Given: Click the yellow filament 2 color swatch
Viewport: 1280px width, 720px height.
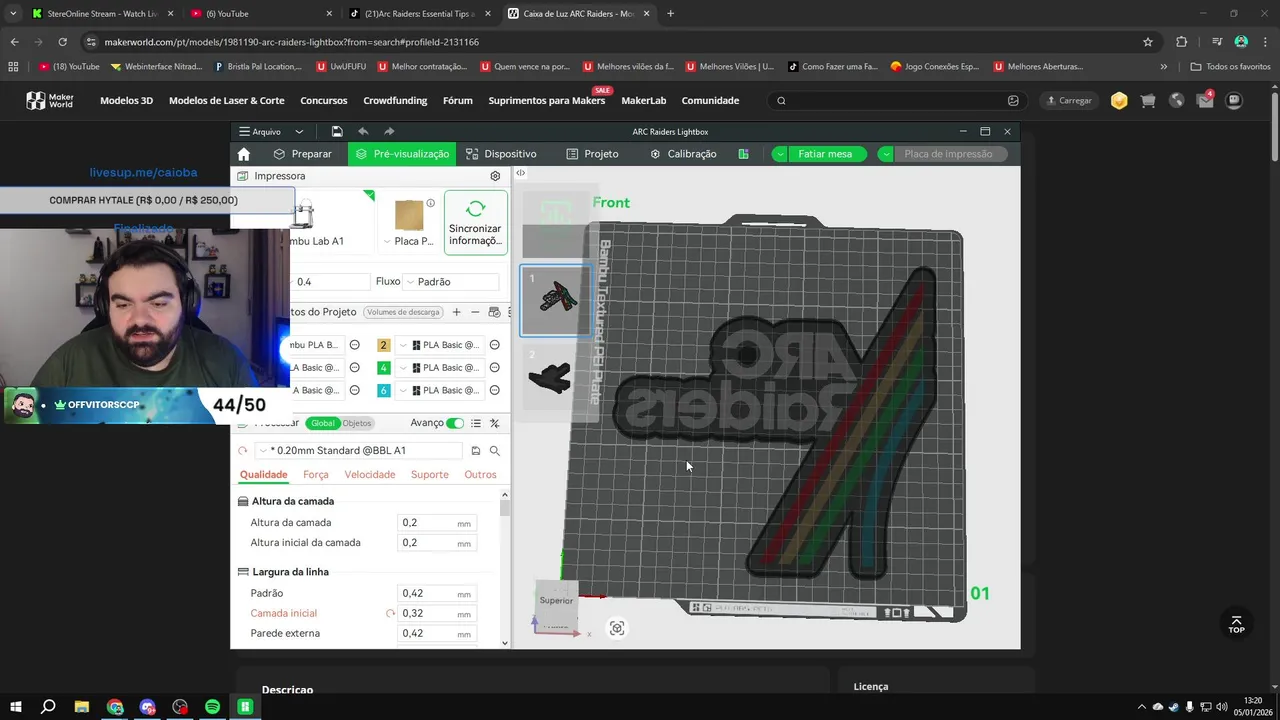Looking at the screenshot, I should coord(383,345).
